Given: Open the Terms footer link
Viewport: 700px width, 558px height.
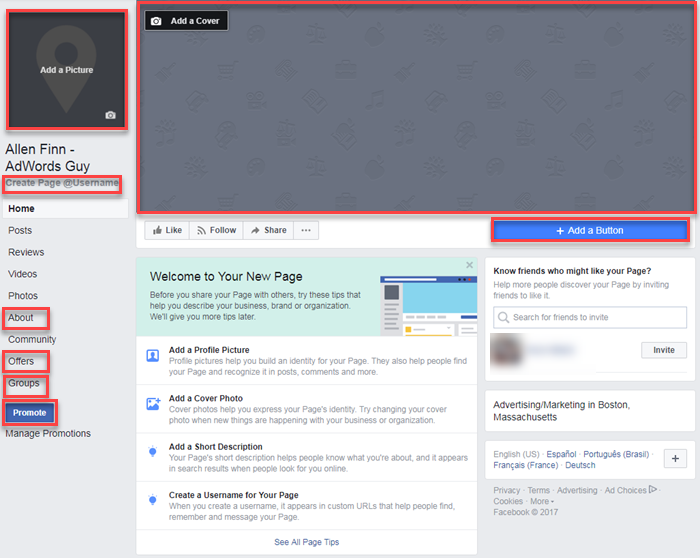Looking at the screenshot, I should pyautogui.click(x=538, y=490).
